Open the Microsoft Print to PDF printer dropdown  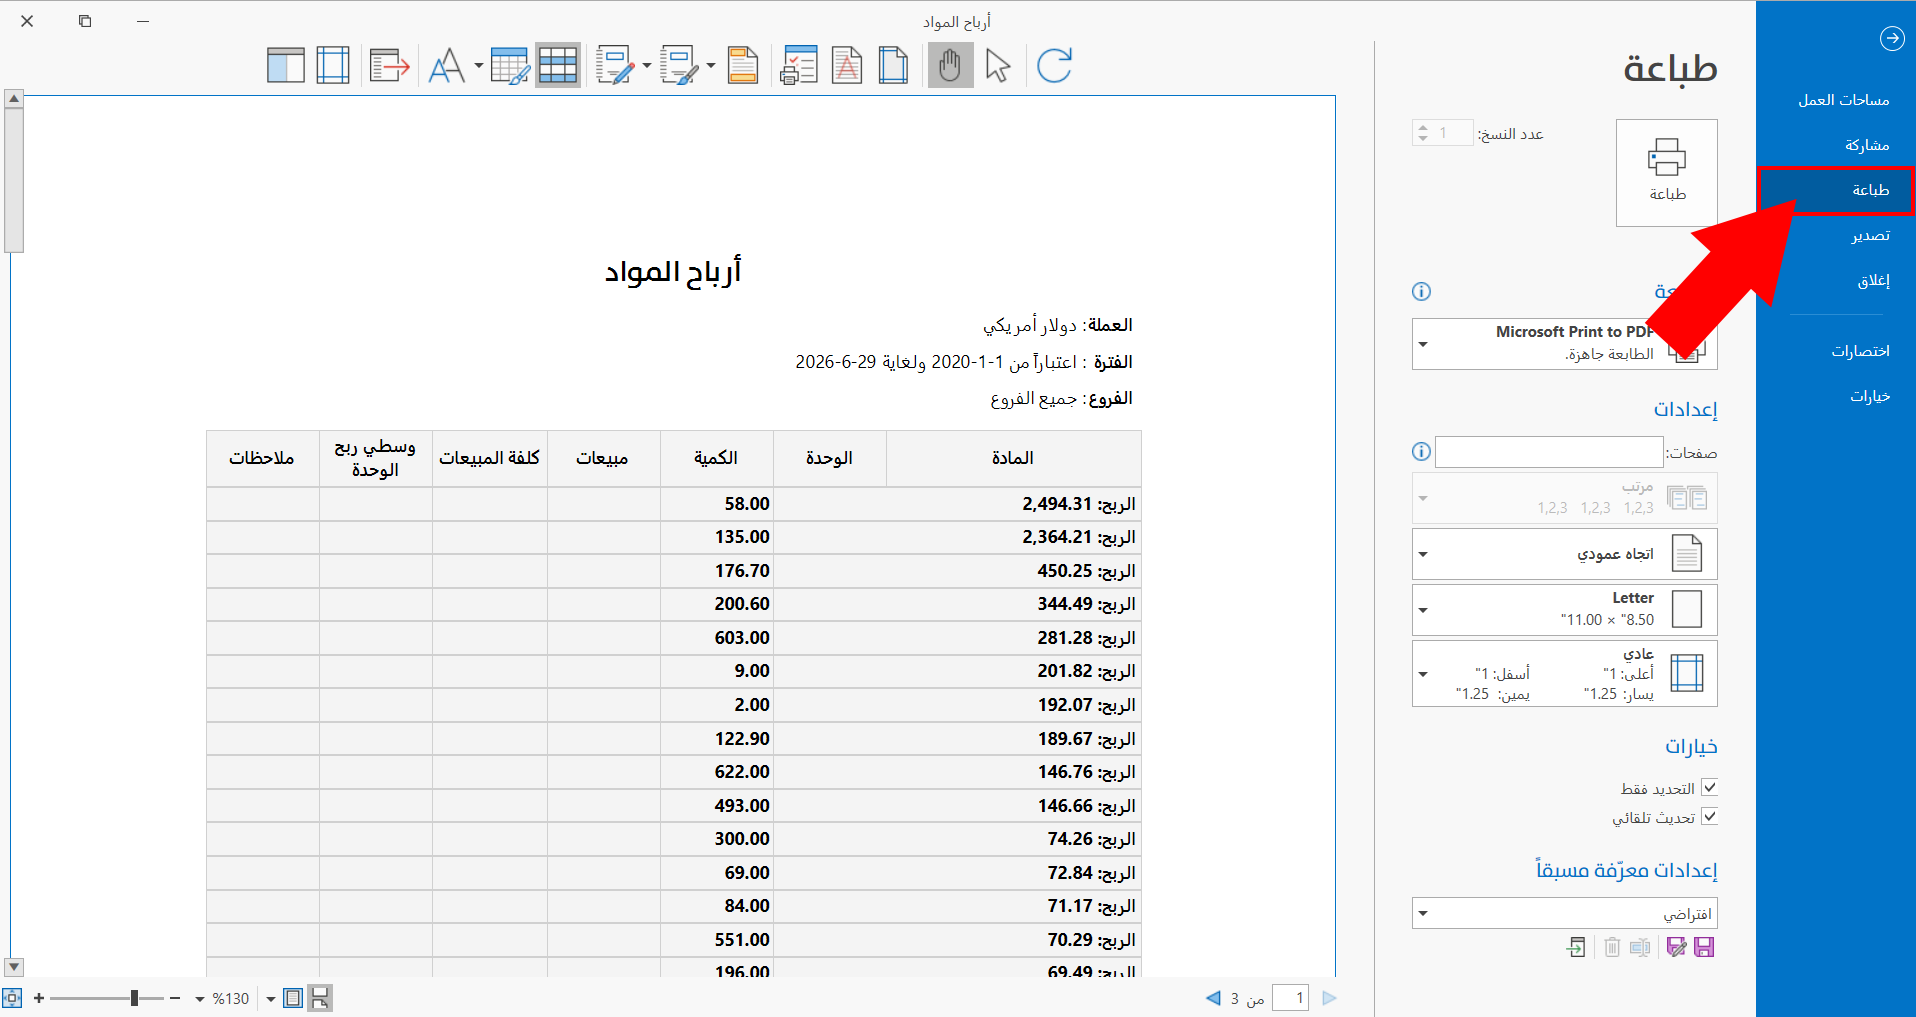pyautogui.click(x=1564, y=344)
